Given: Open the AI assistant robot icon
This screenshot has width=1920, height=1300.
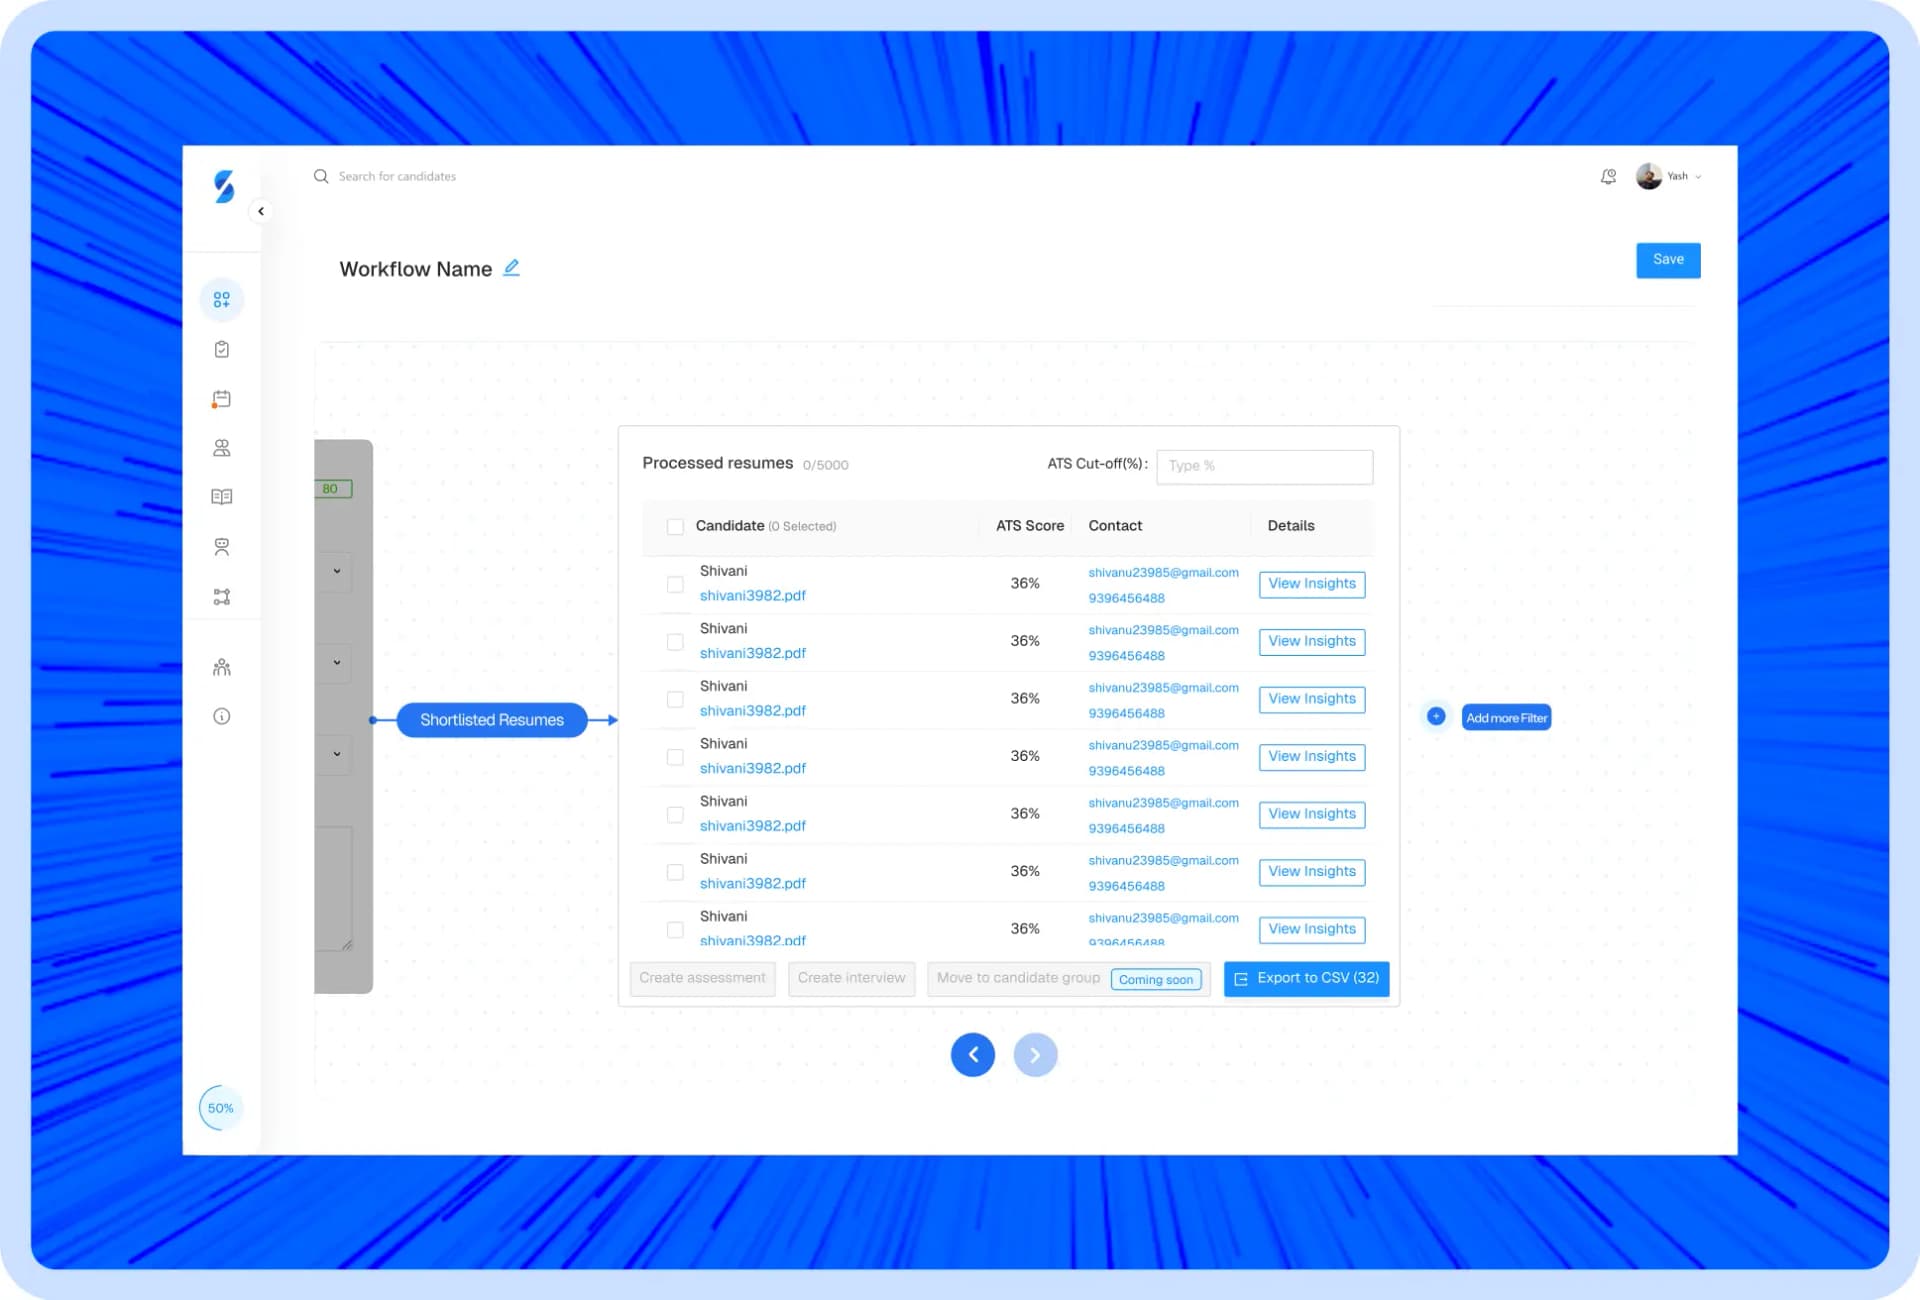Looking at the screenshot, I should pos(222,547).
